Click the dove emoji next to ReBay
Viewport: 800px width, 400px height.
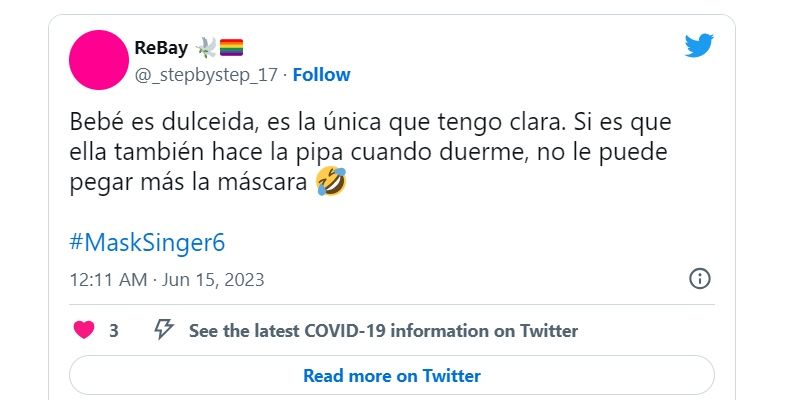205,47
